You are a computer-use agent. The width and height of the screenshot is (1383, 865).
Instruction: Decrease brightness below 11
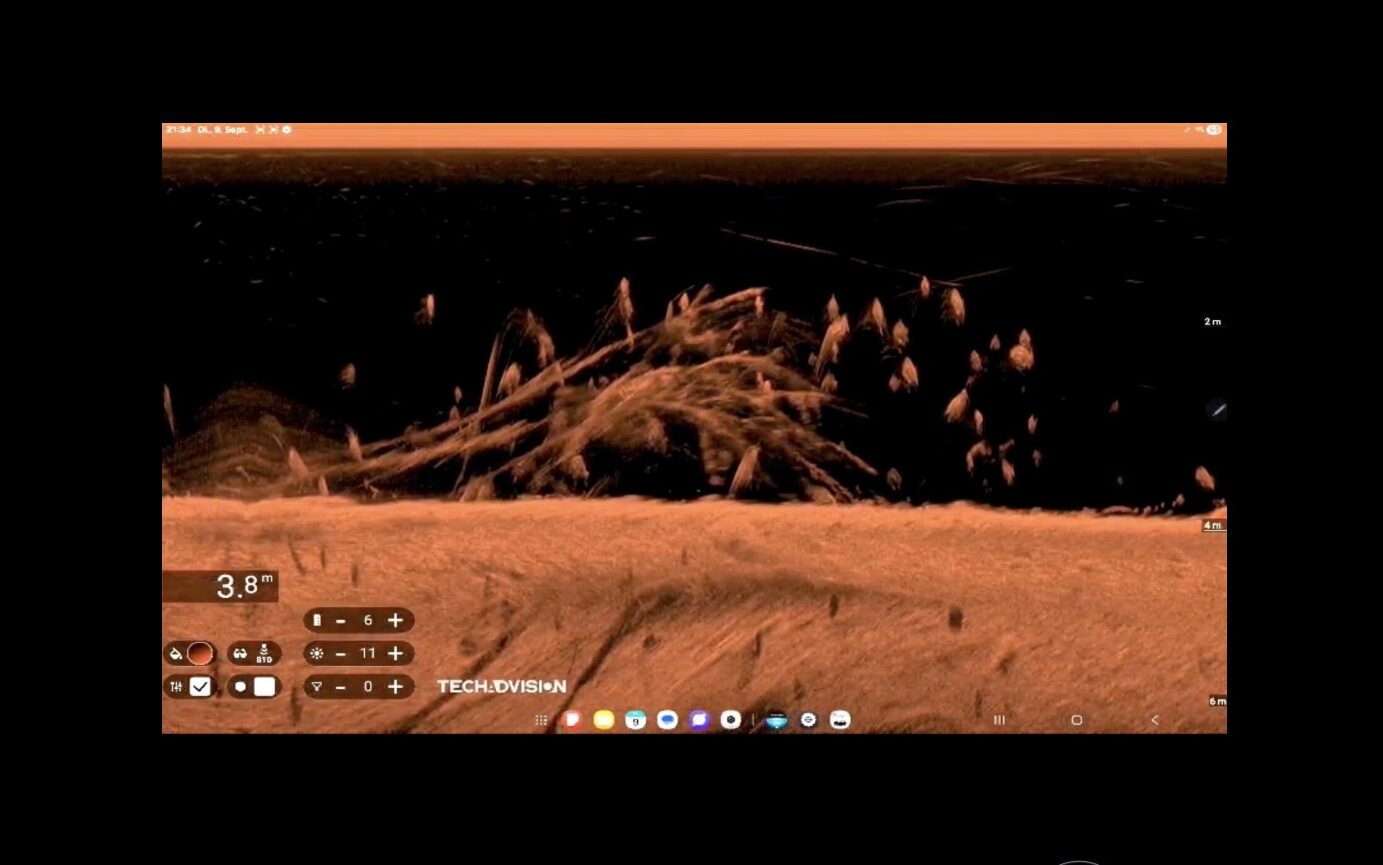[341, 654]
